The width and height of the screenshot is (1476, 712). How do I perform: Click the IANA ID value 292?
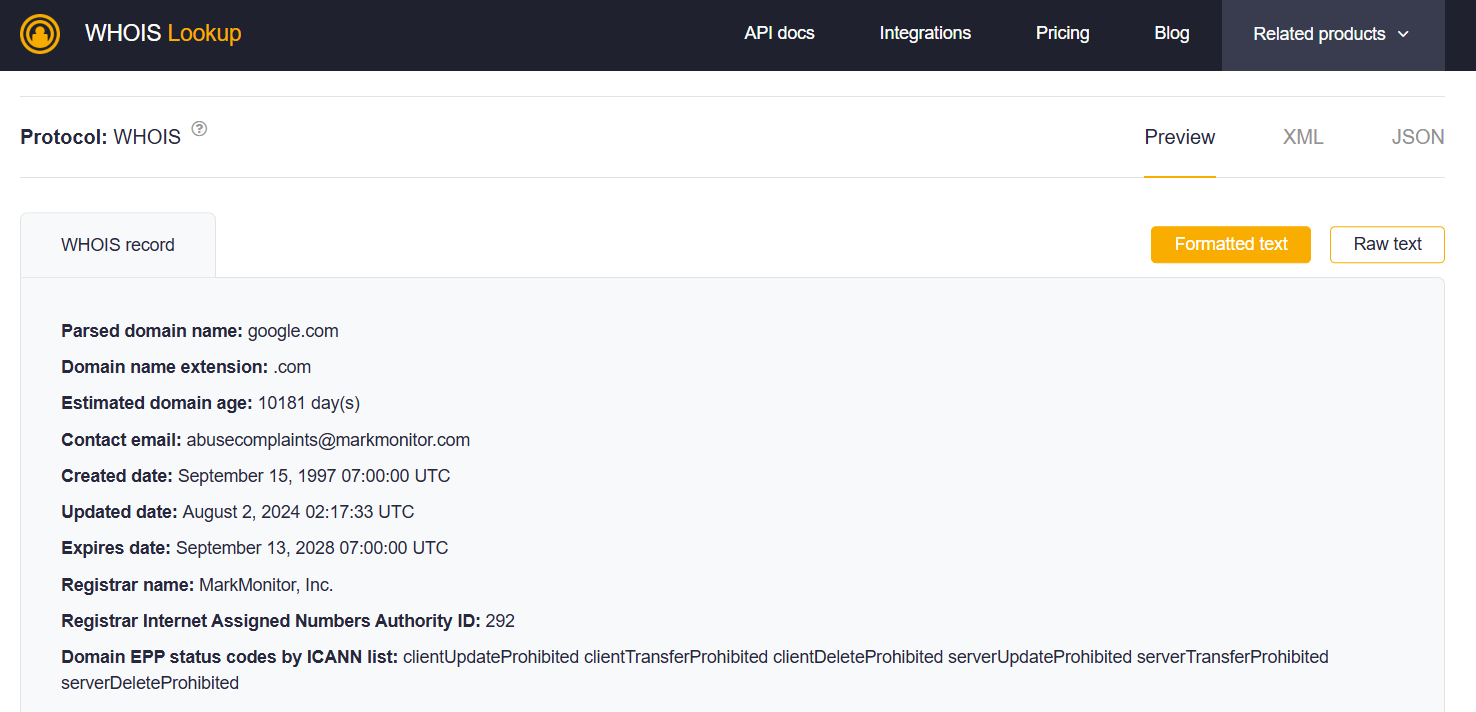pyautogui.click(x=500, y=621)
